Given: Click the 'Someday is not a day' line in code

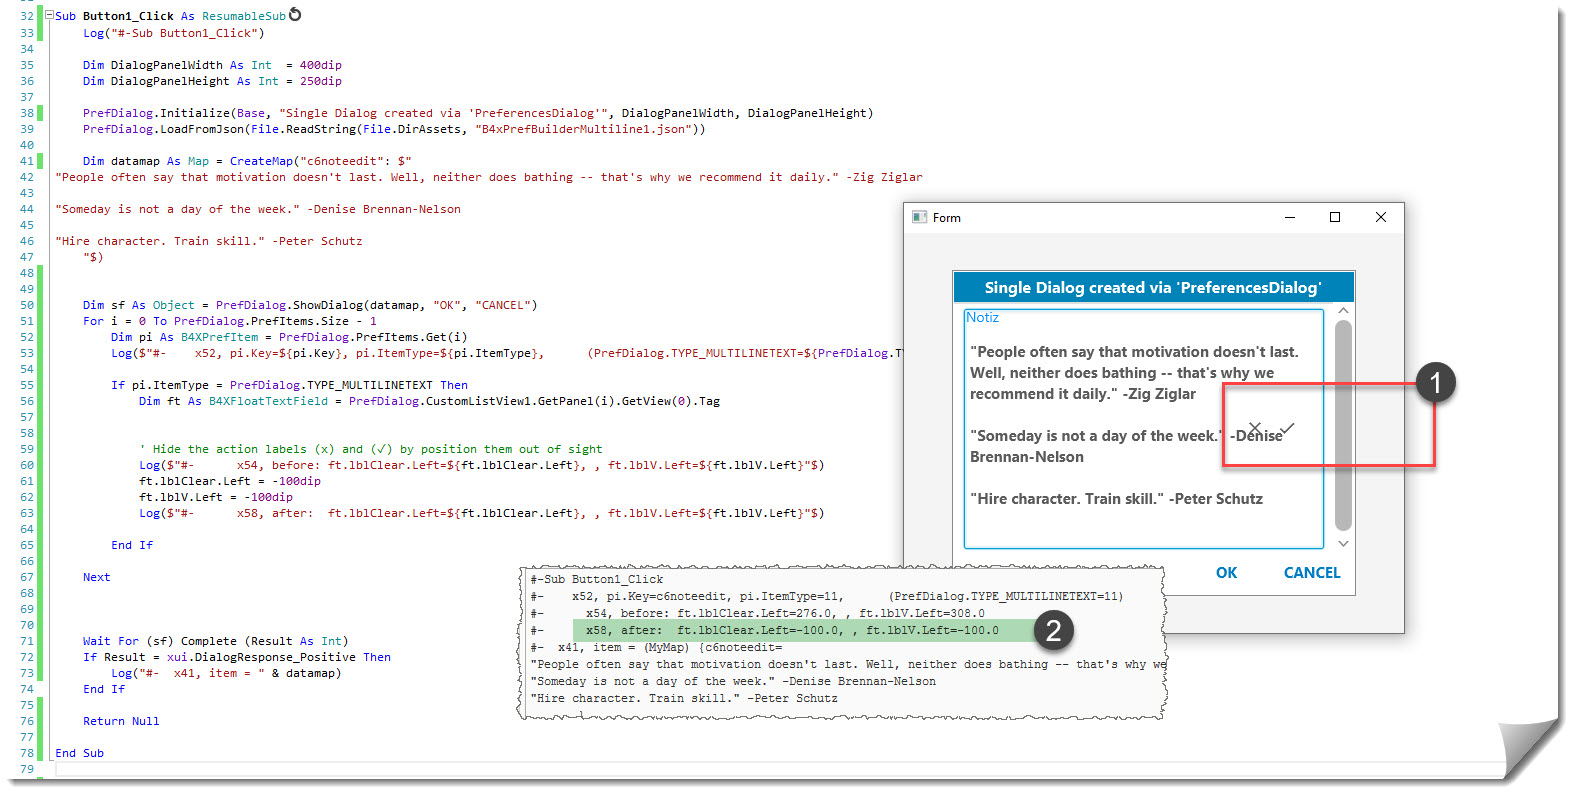Looking at the screenshot, I should point(258,209).
